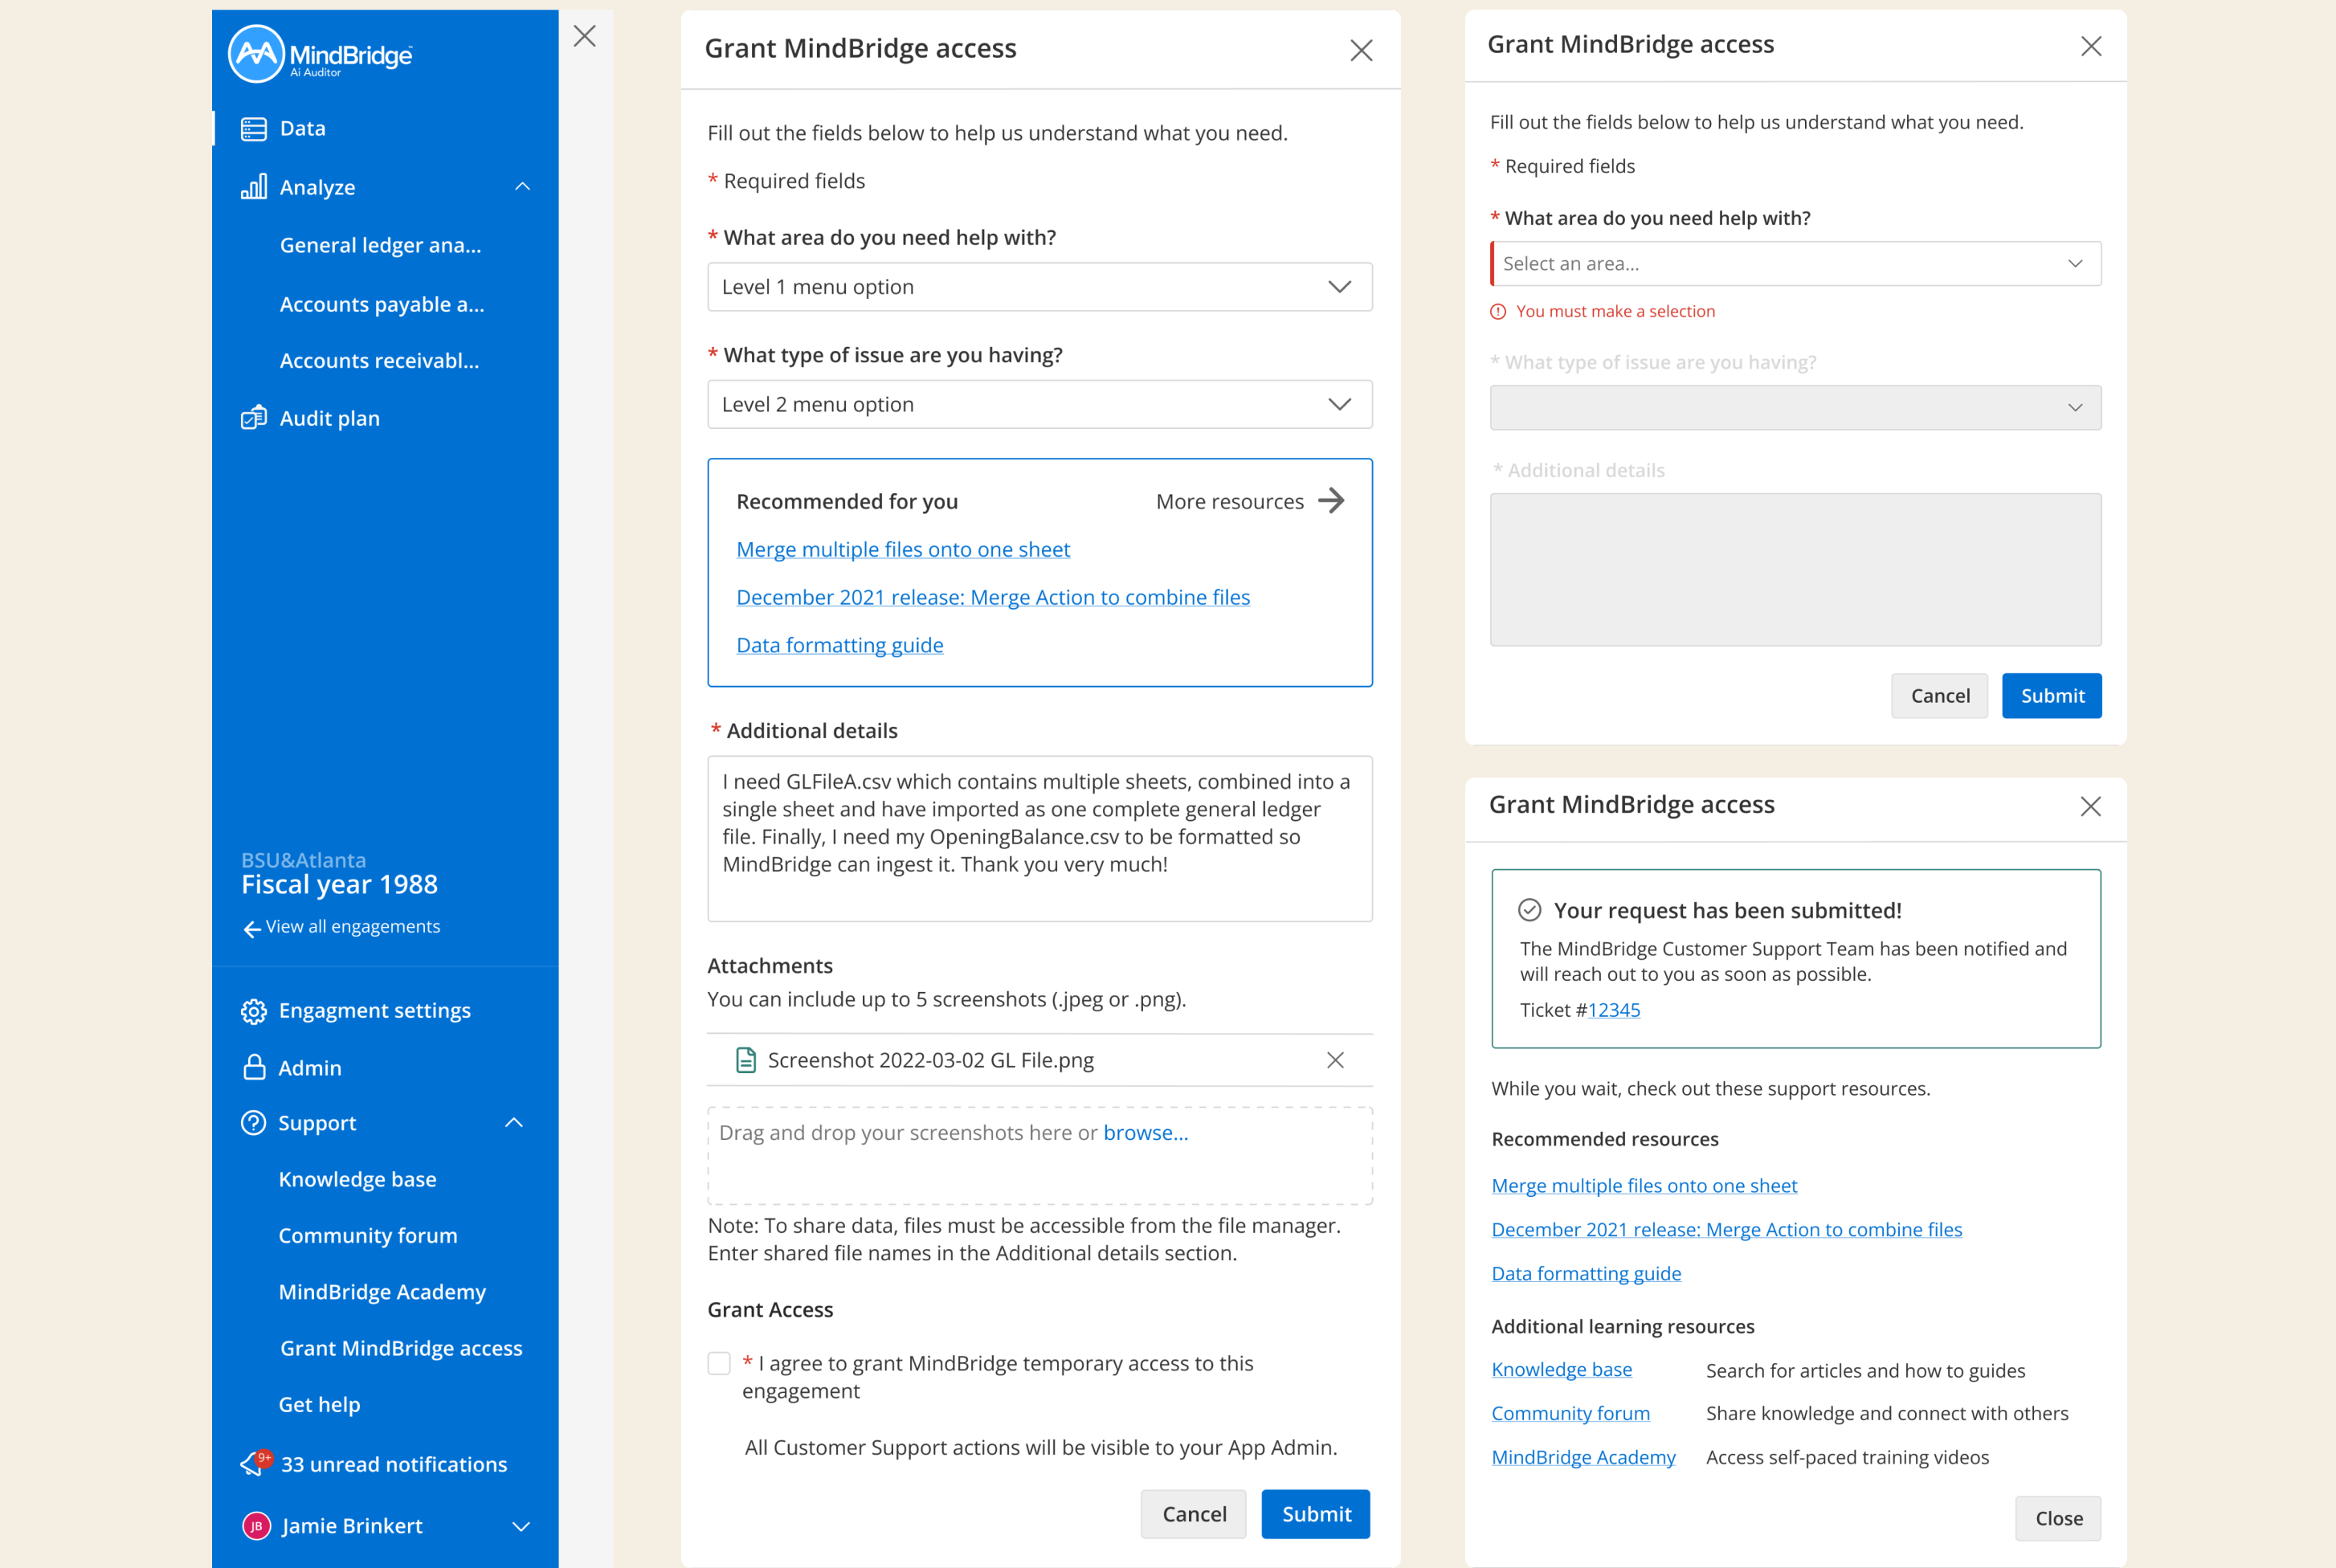Image resolution: width=2336 pixels, height=1568 pixels.
Task: Check the agree to grant temporary access checkbox
Action: [719, 1363]
